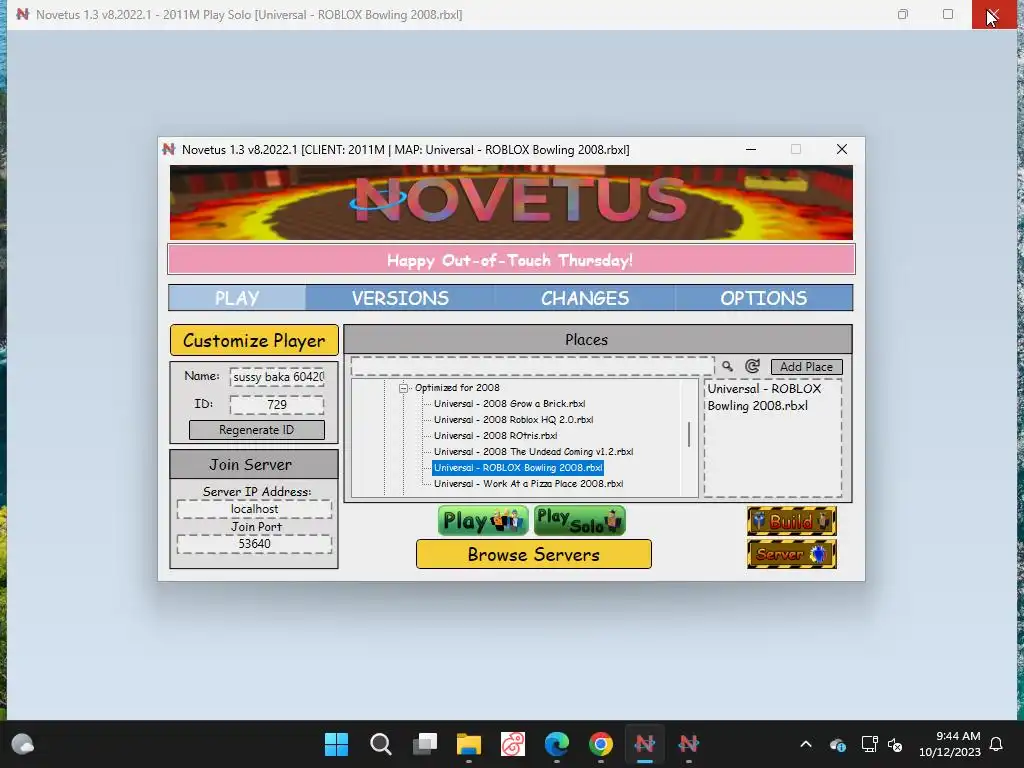Image resolution: width=1024 pixels, height=768 pixels.
Task: Select Universal - 2008 ROtris.rbxl
Action: coord(495,436)
